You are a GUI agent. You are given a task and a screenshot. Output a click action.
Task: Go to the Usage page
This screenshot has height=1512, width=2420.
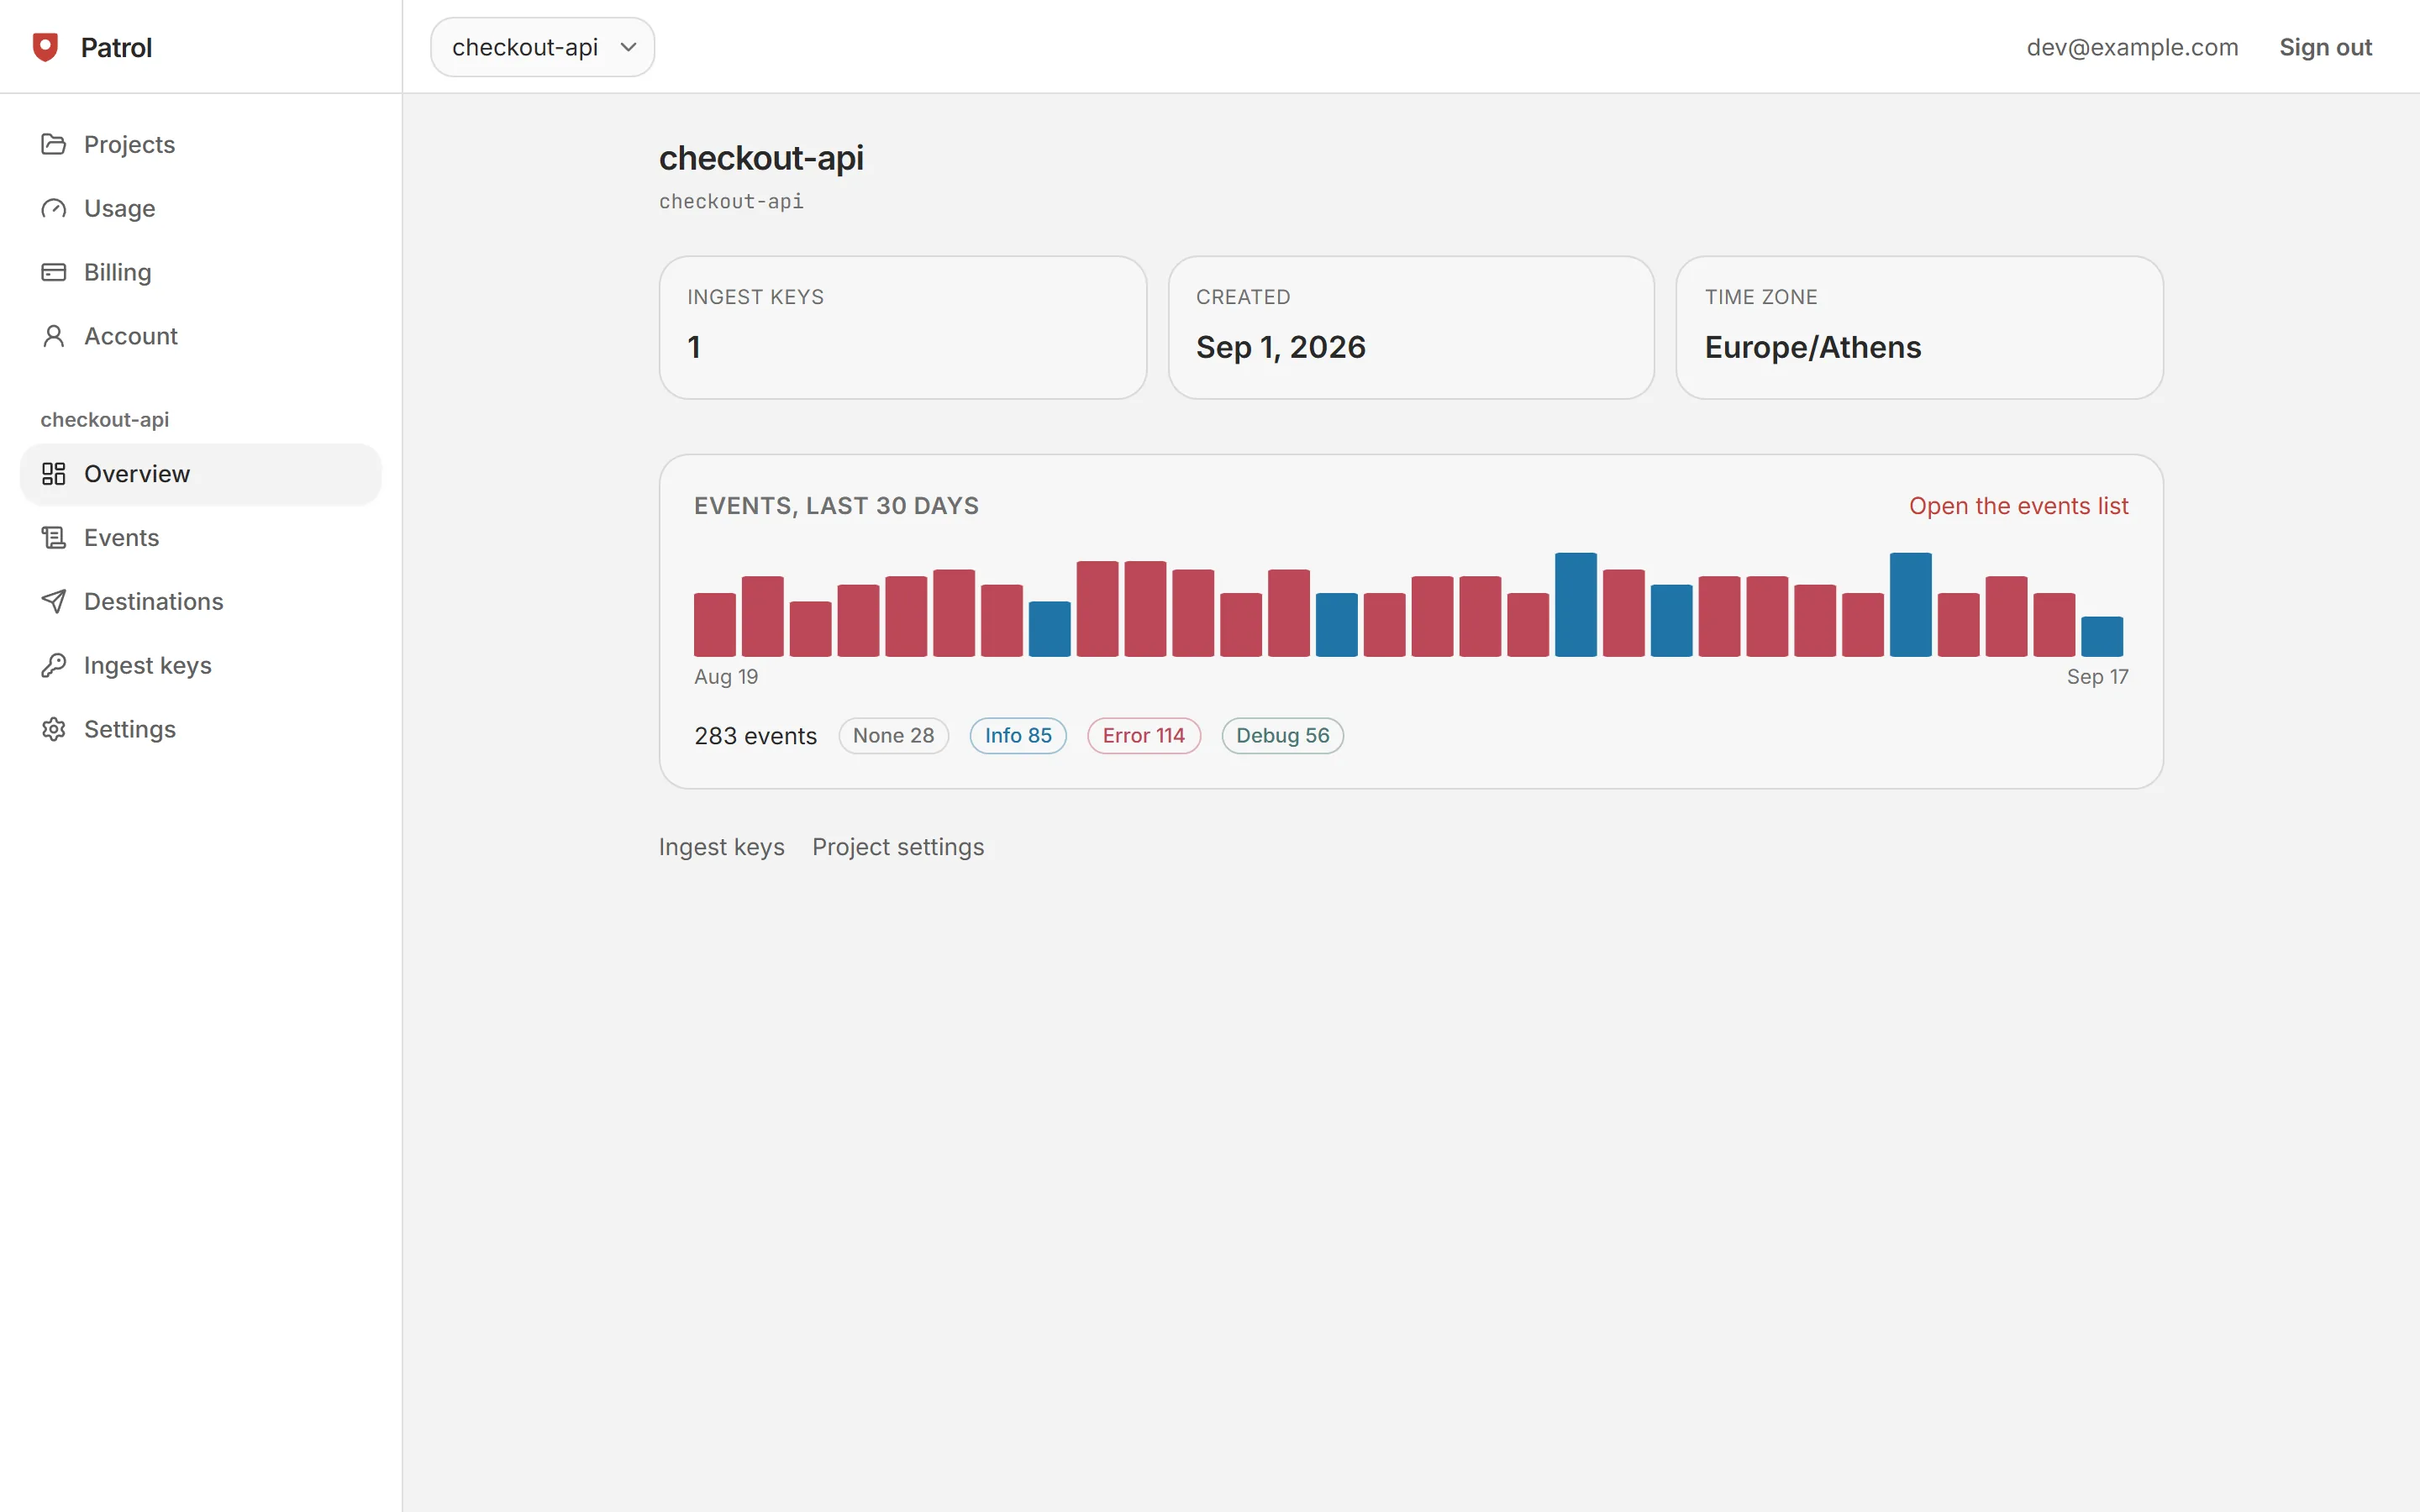coord(200,208)
